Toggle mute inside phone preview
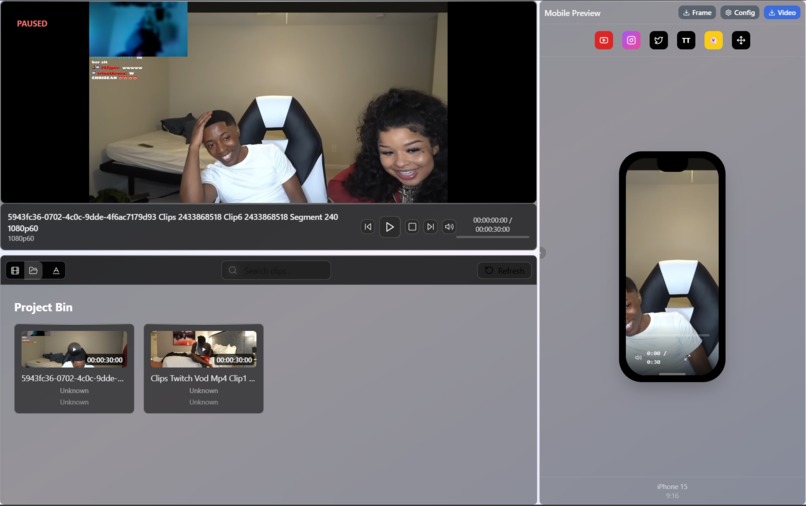 (x=638, y=357)
